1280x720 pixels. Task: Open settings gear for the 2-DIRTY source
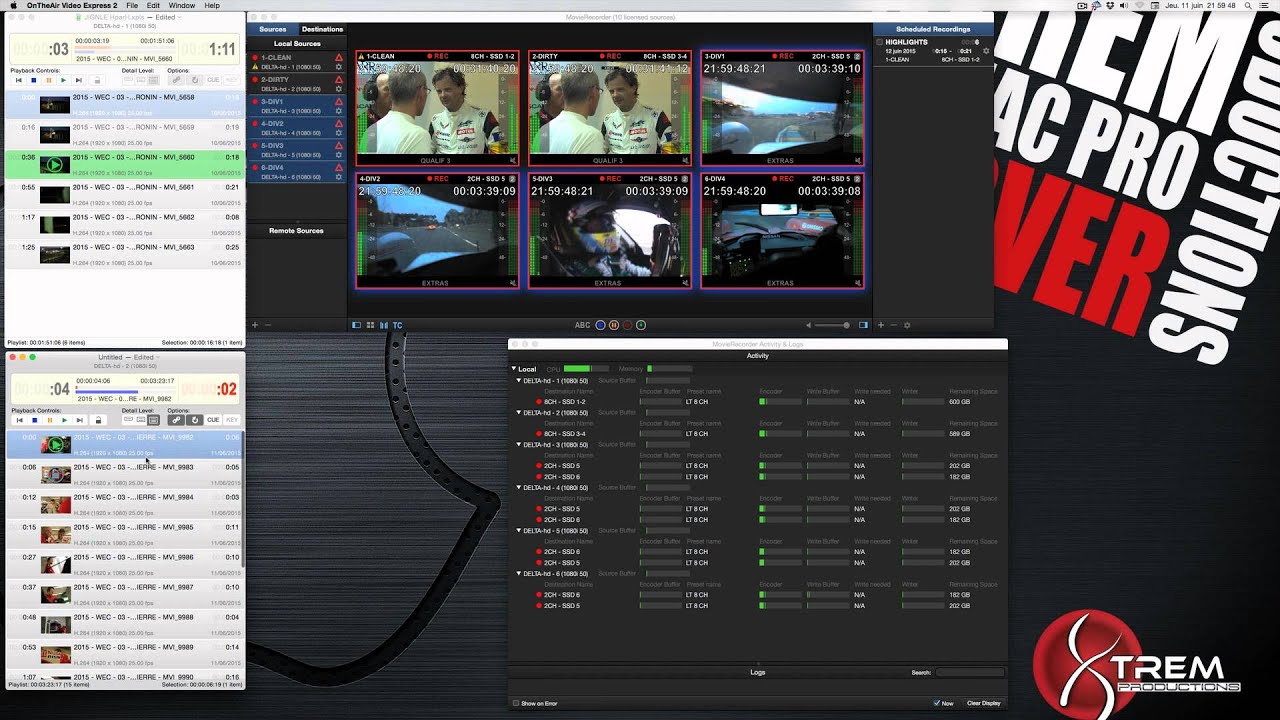click(x=339, y=90)
